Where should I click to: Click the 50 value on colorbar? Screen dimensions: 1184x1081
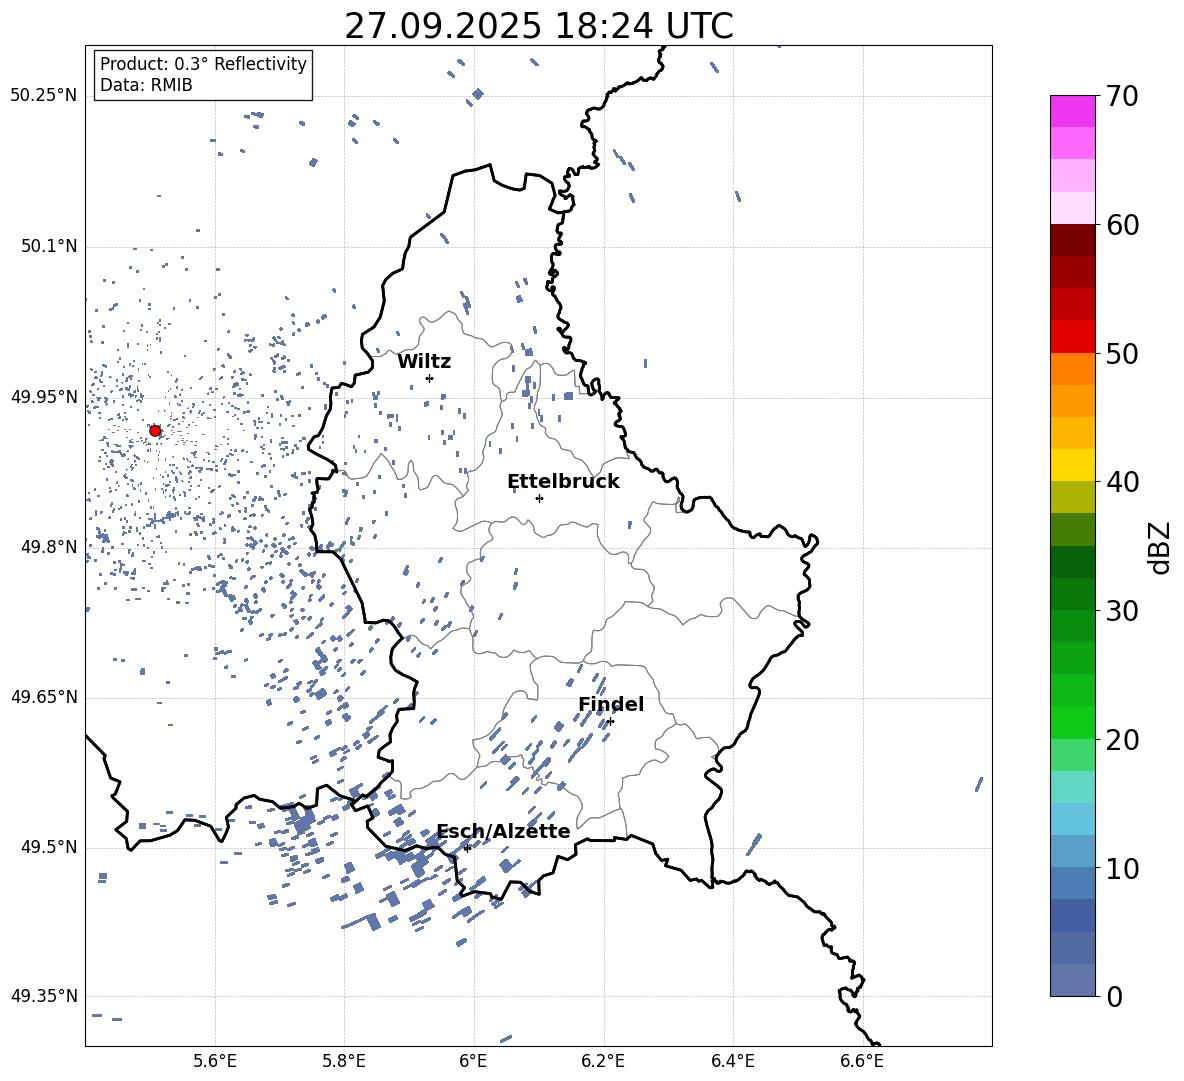[1121, 353]
